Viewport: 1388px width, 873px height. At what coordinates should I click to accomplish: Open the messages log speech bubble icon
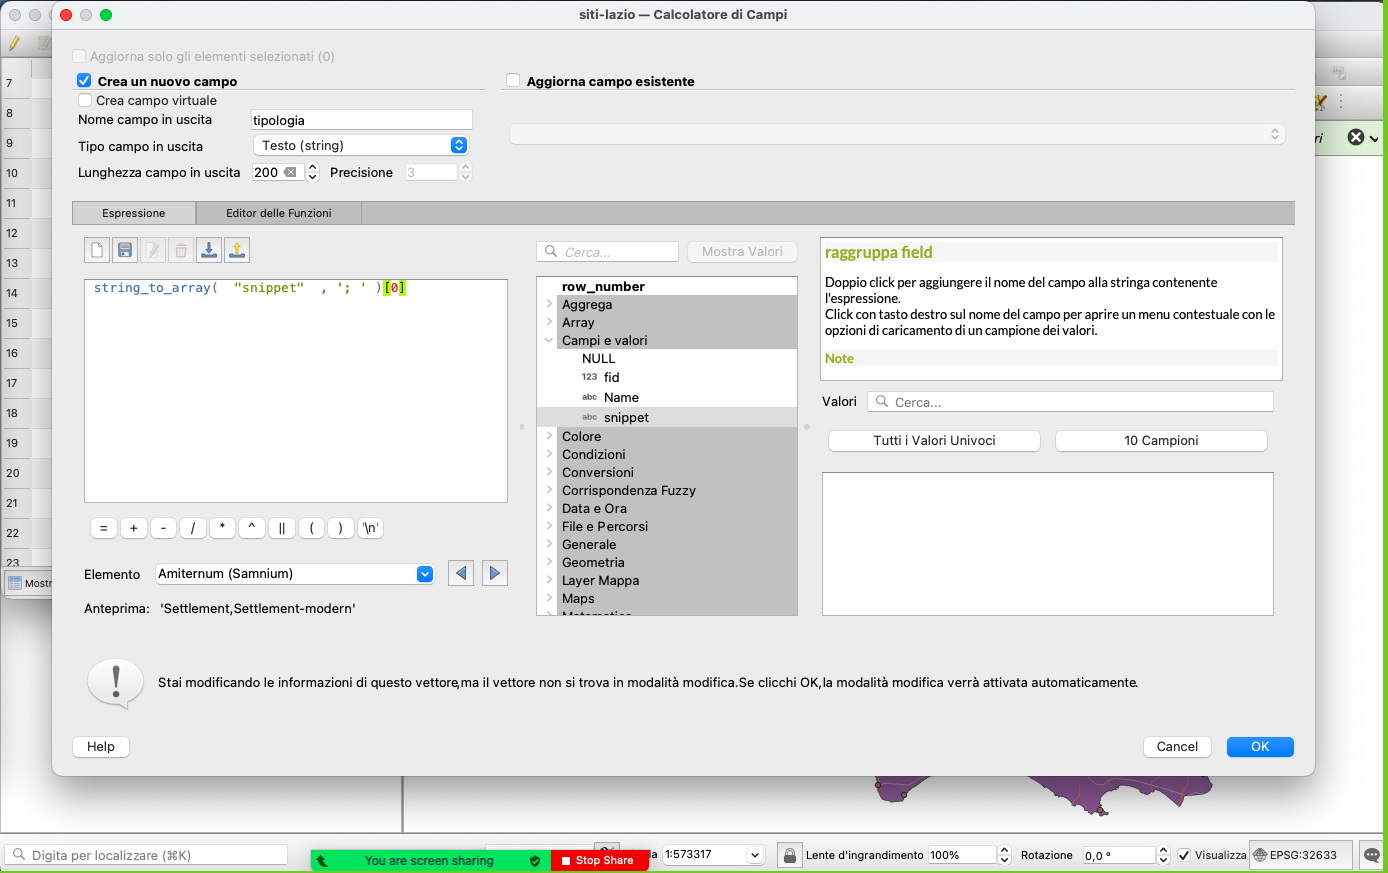[1372, 855]
